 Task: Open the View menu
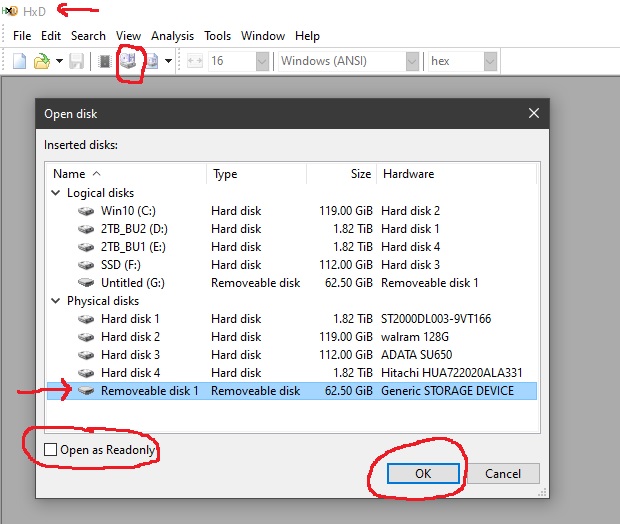point(129,36)
